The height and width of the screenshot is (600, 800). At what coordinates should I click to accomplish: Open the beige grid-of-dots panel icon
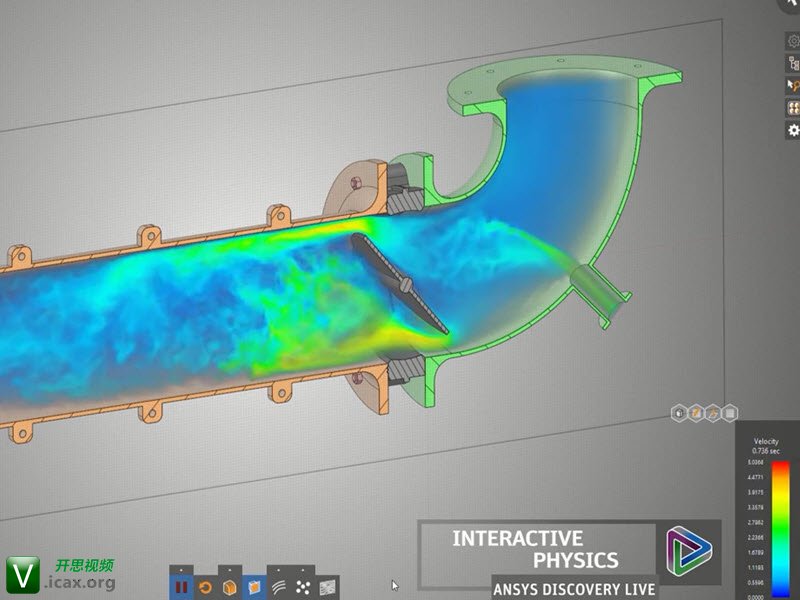tap(793, 108)
